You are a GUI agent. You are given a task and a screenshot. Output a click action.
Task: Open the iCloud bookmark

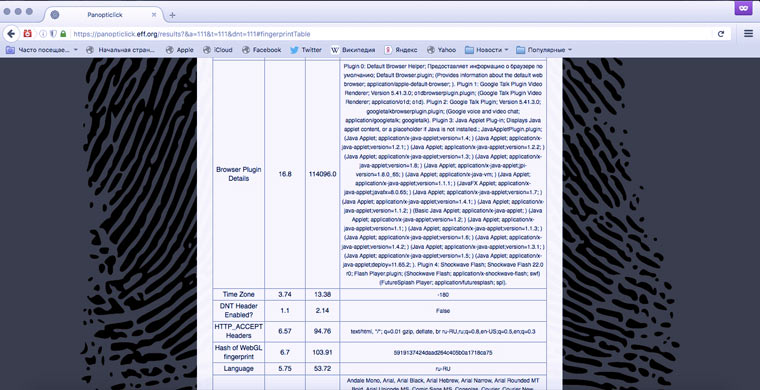[218, 49]
